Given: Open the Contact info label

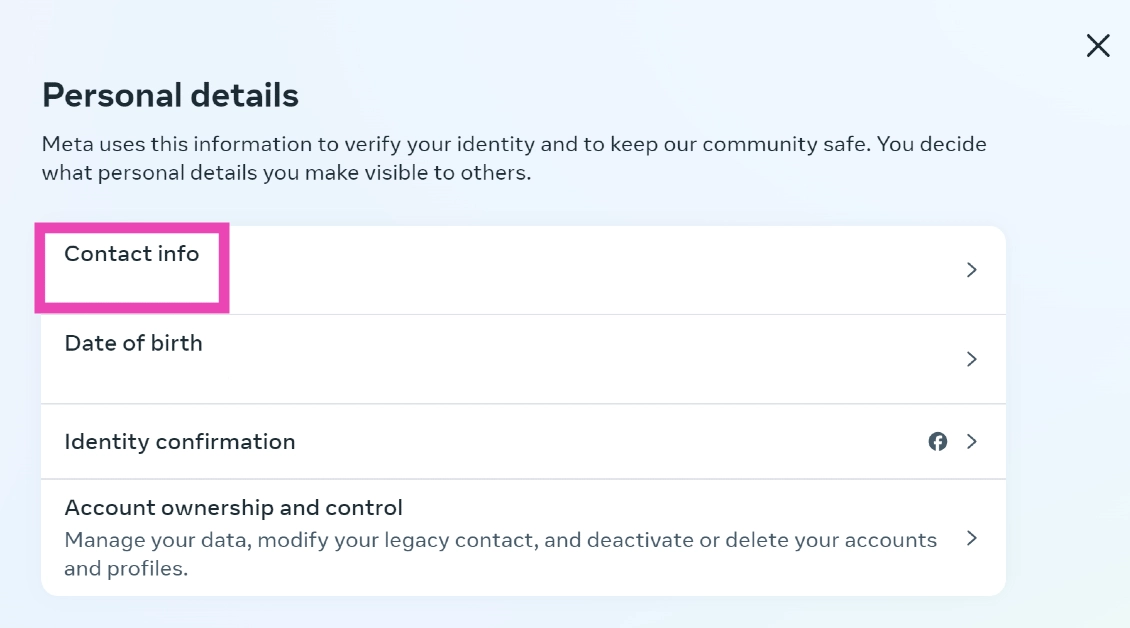Looking at the screenshot, I should 131,254.
